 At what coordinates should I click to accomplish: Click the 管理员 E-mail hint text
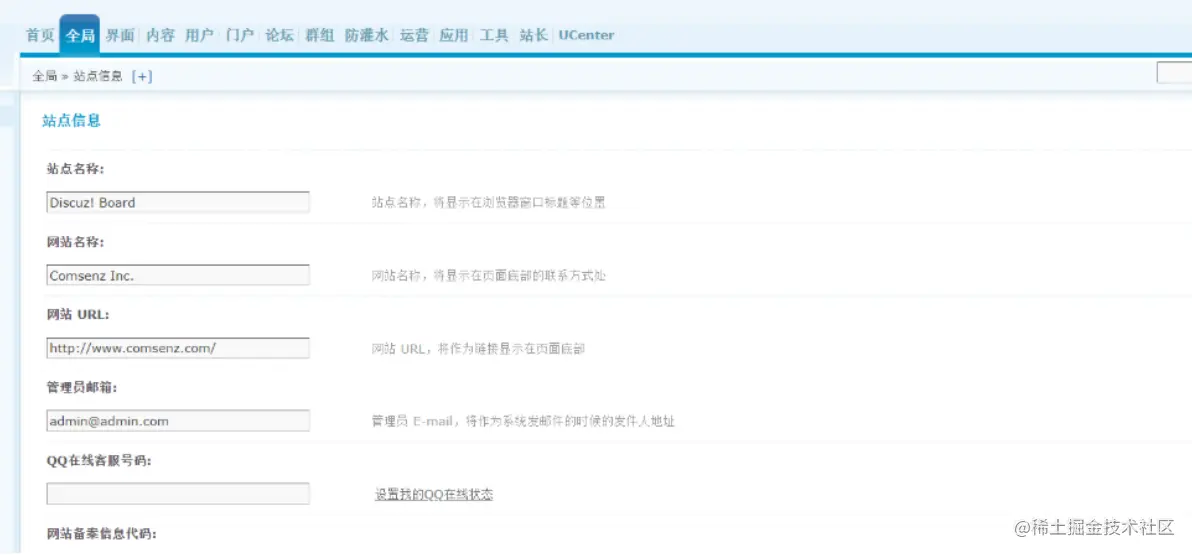pos(523,421)
